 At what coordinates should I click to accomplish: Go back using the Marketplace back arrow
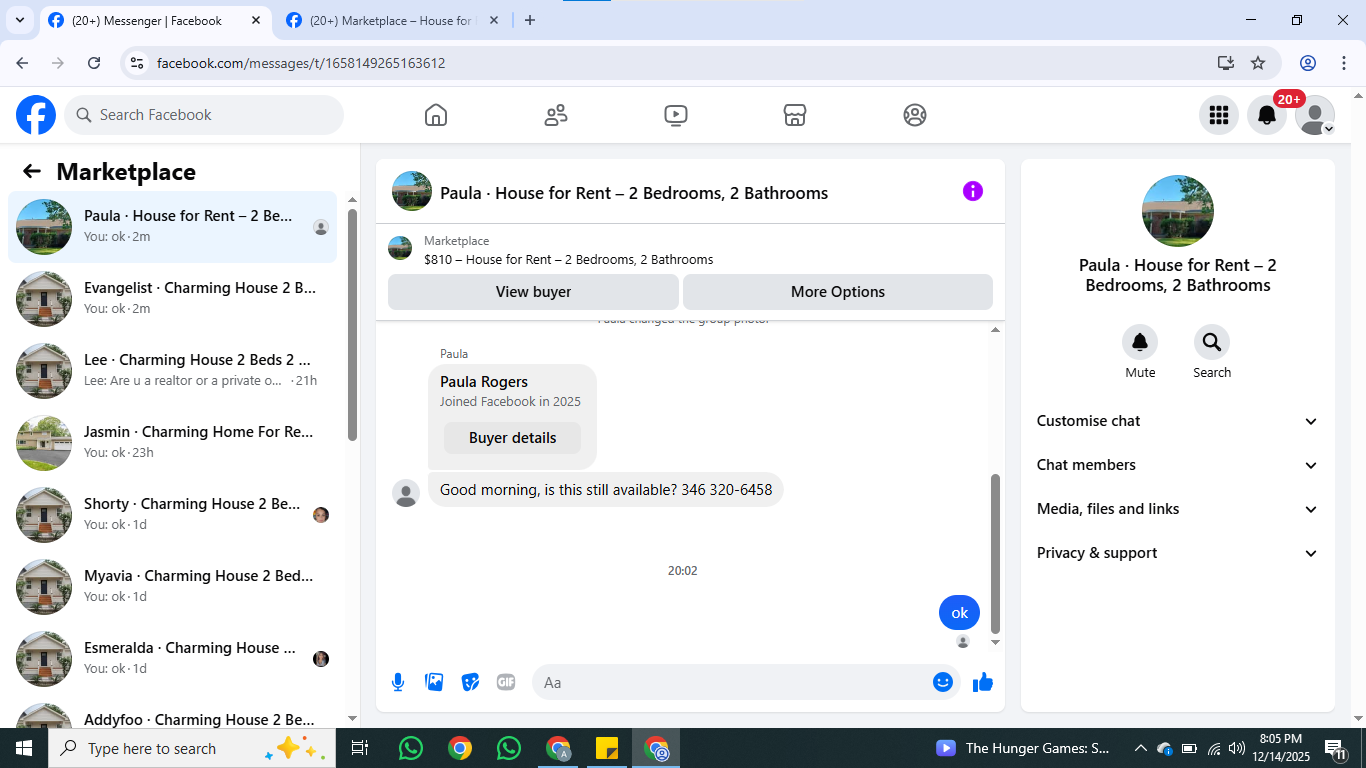click(32, 172)
